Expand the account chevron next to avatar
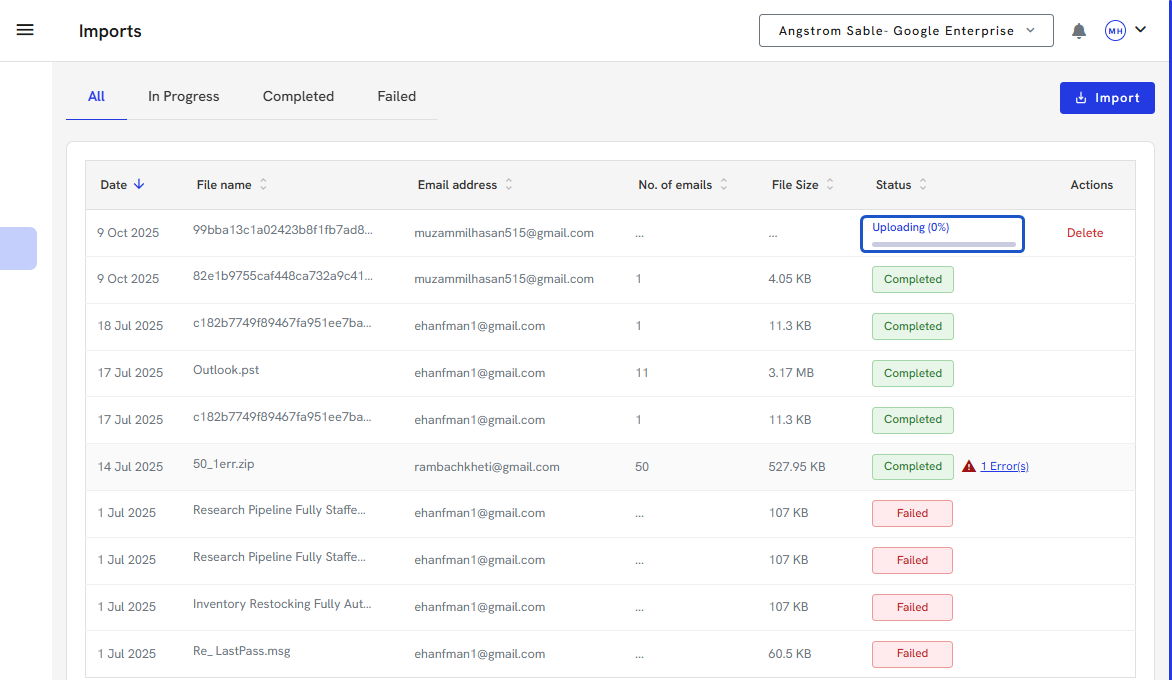The image size is (1172, 680). coord(1141,30)
